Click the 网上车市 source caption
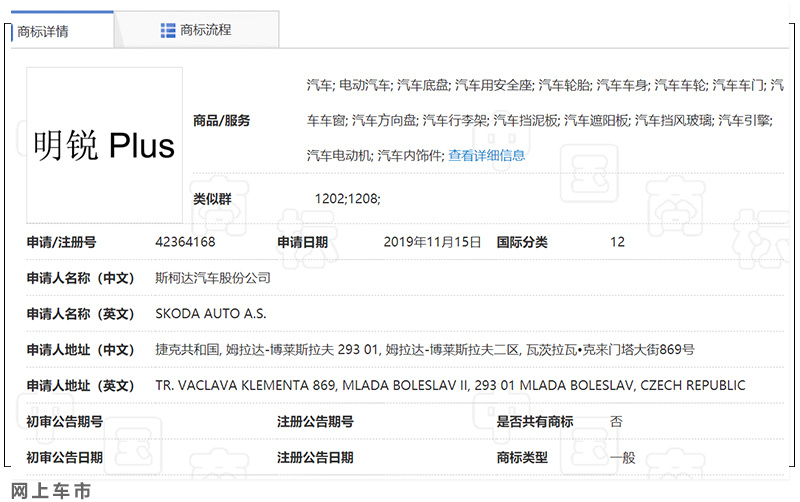The width and height of the screenshot is (800, 502). pos(51,491)
